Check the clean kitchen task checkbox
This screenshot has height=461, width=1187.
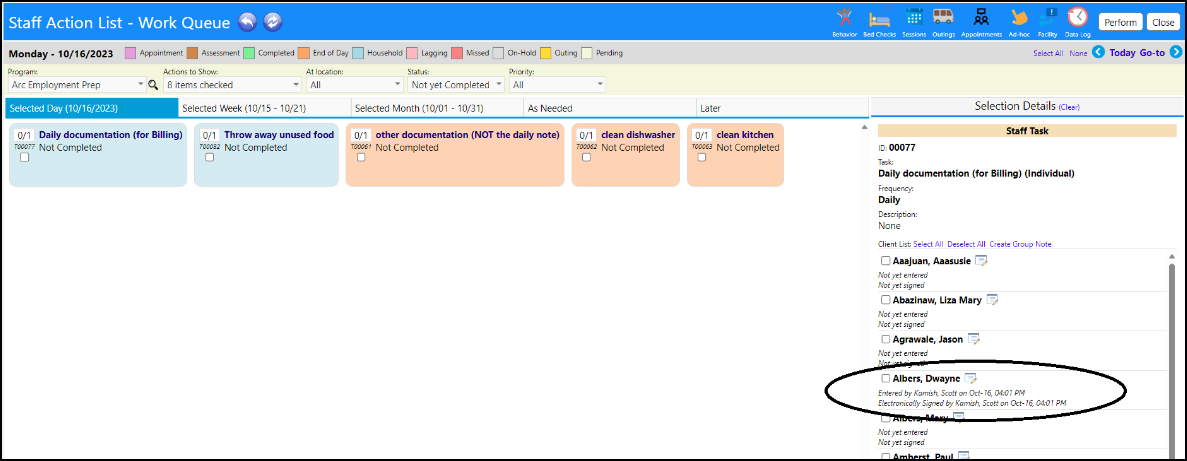pos(702,157)
